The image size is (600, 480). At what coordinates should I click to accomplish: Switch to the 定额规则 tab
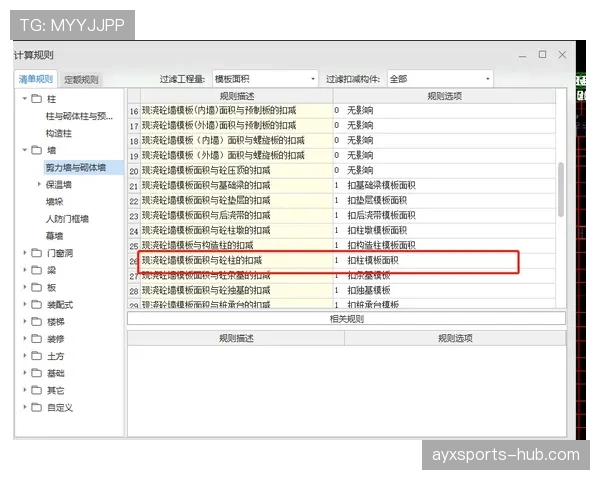[x=81, y=80]
